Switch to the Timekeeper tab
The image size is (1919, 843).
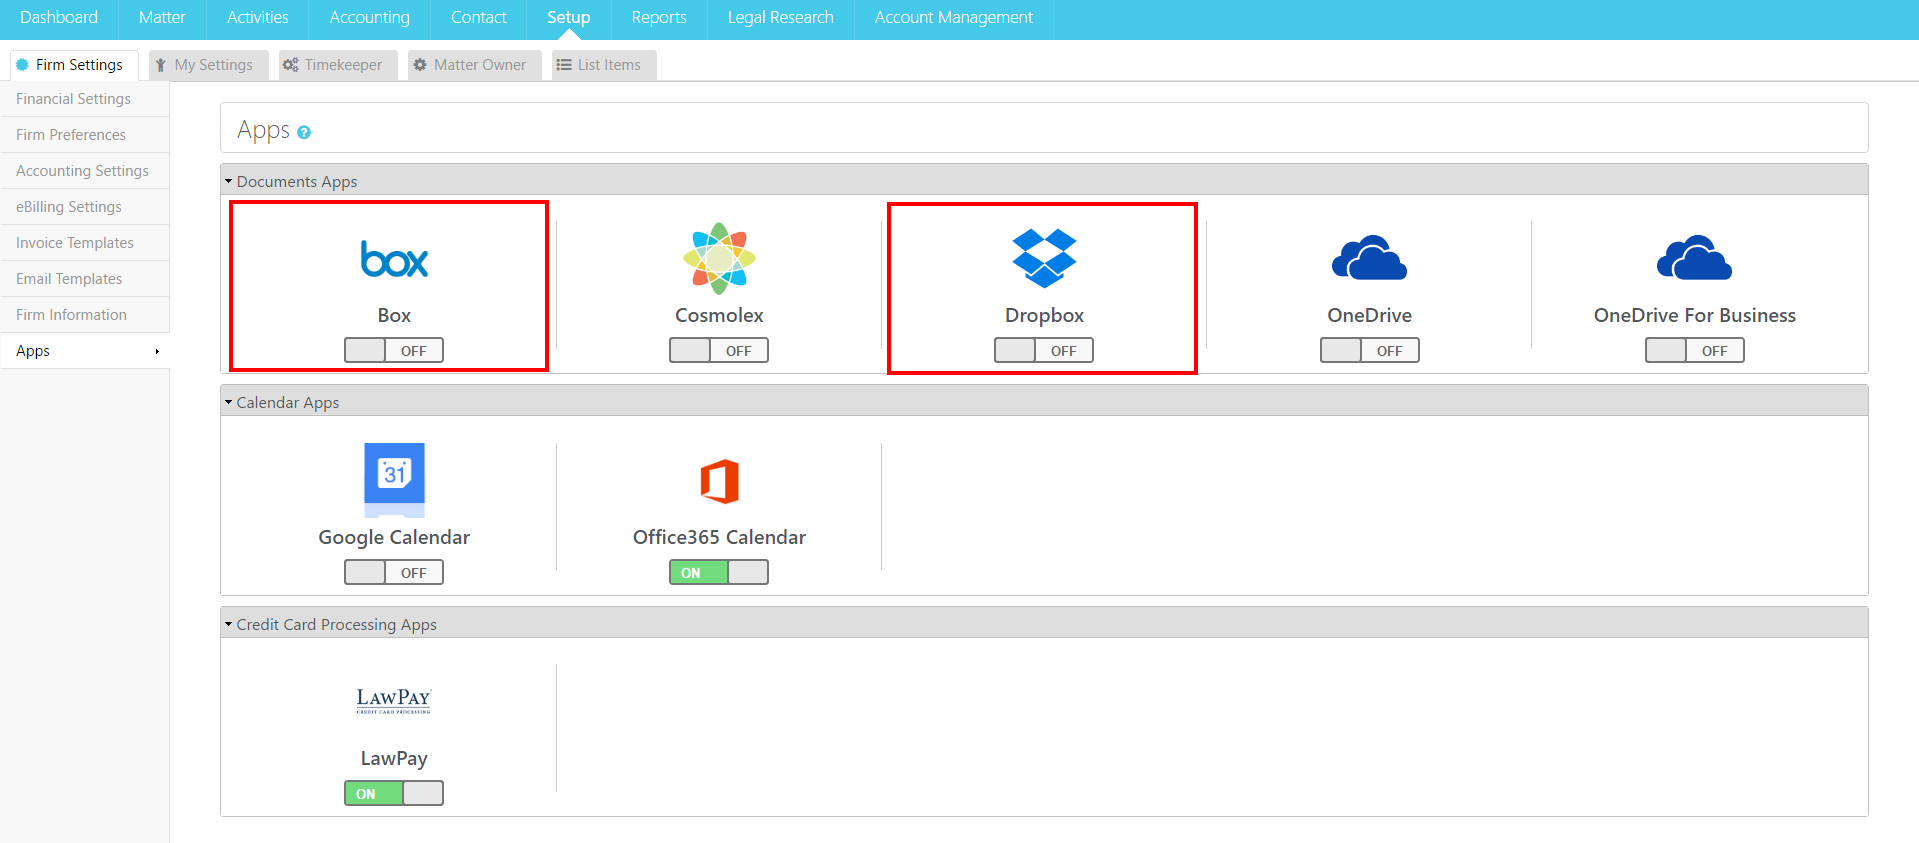(x=338, y=65)
